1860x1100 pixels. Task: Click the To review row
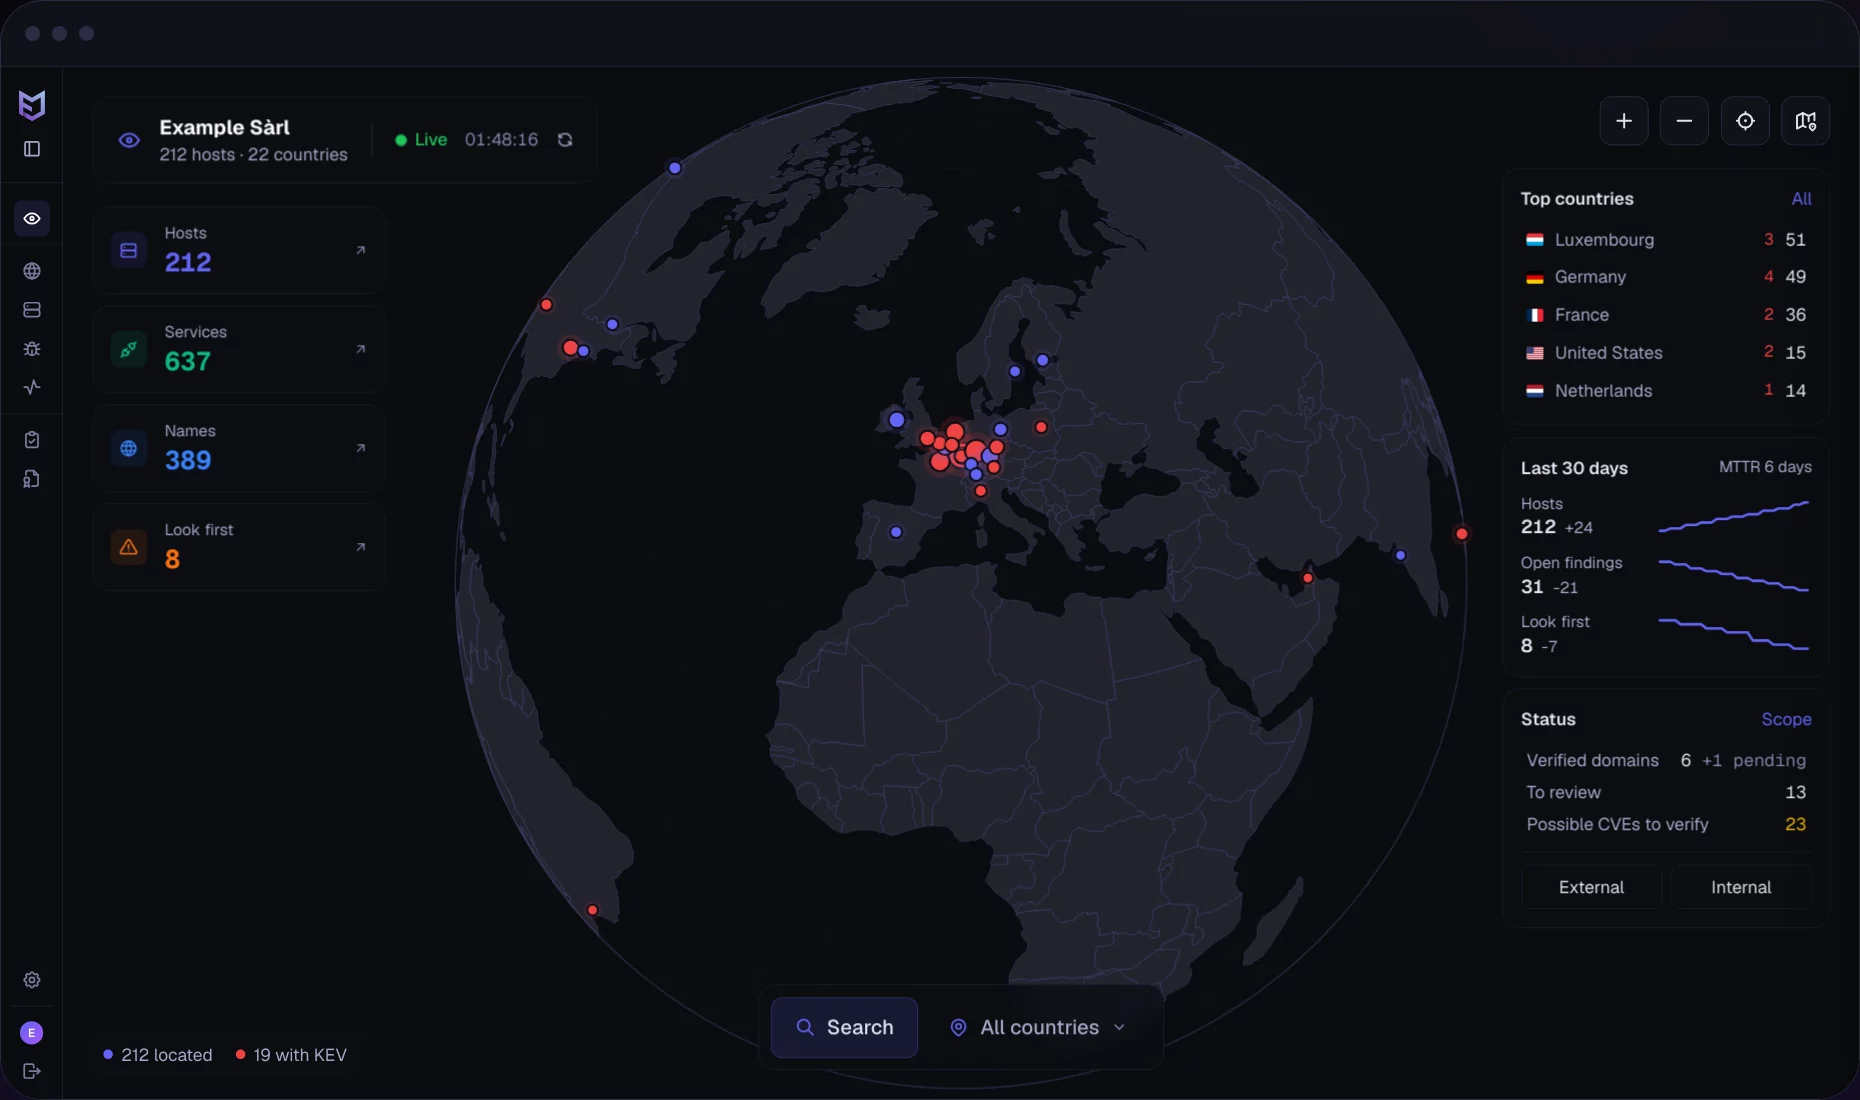tap(1666, 792)
